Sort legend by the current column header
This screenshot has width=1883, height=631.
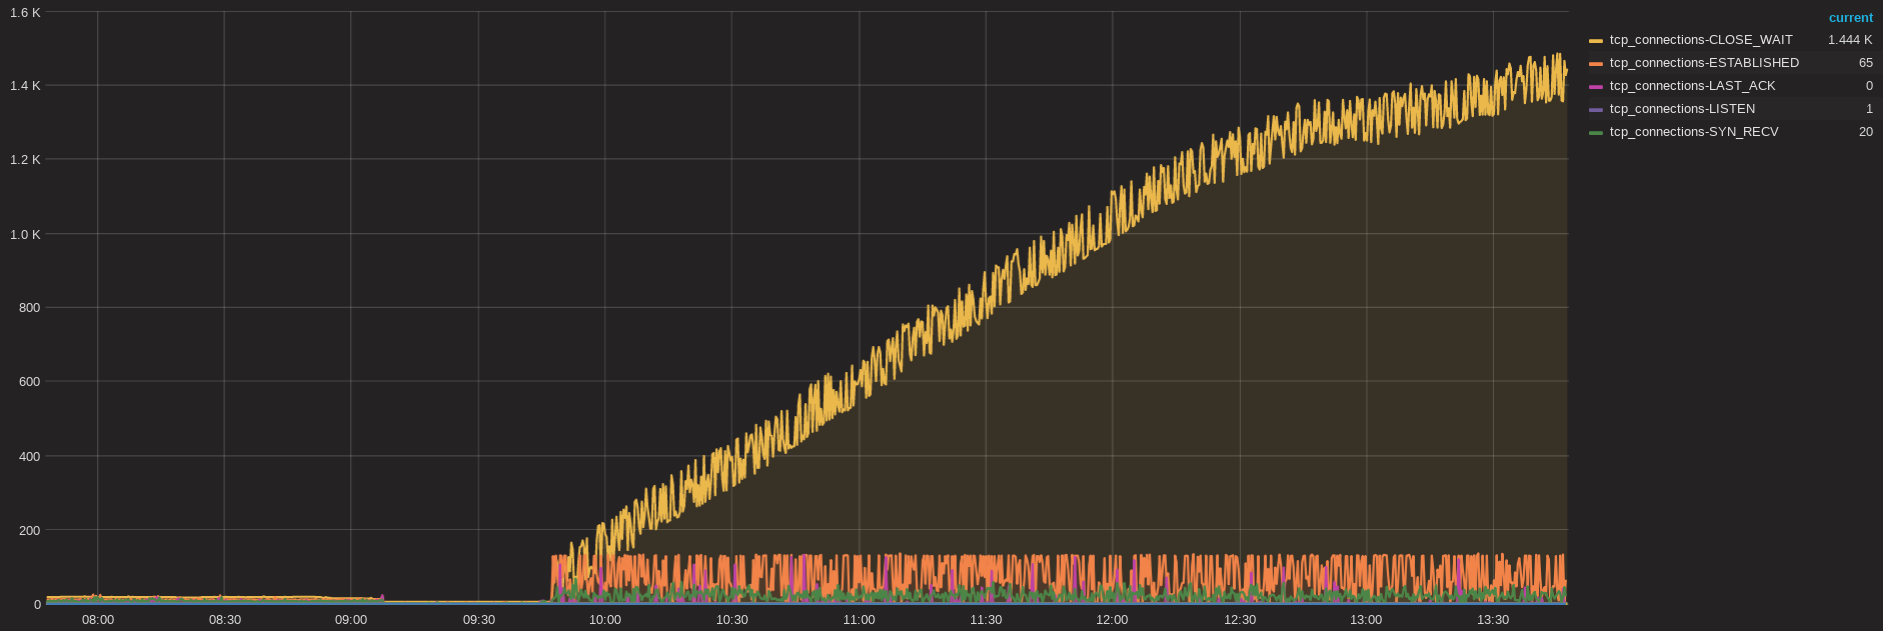click(x=1850, y=18)
